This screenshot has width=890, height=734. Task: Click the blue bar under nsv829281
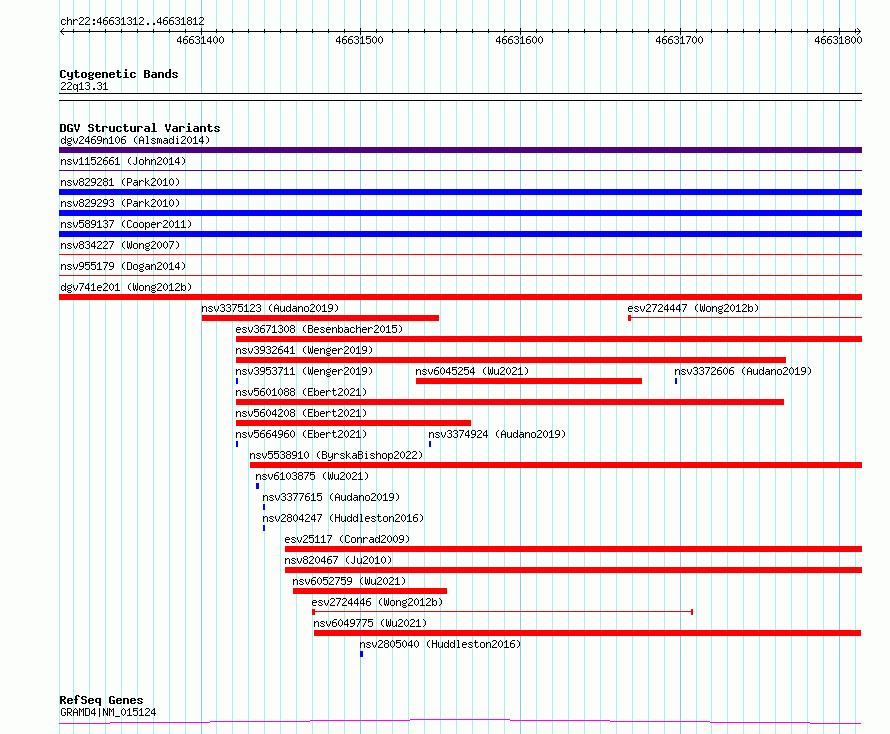(460, 192)
